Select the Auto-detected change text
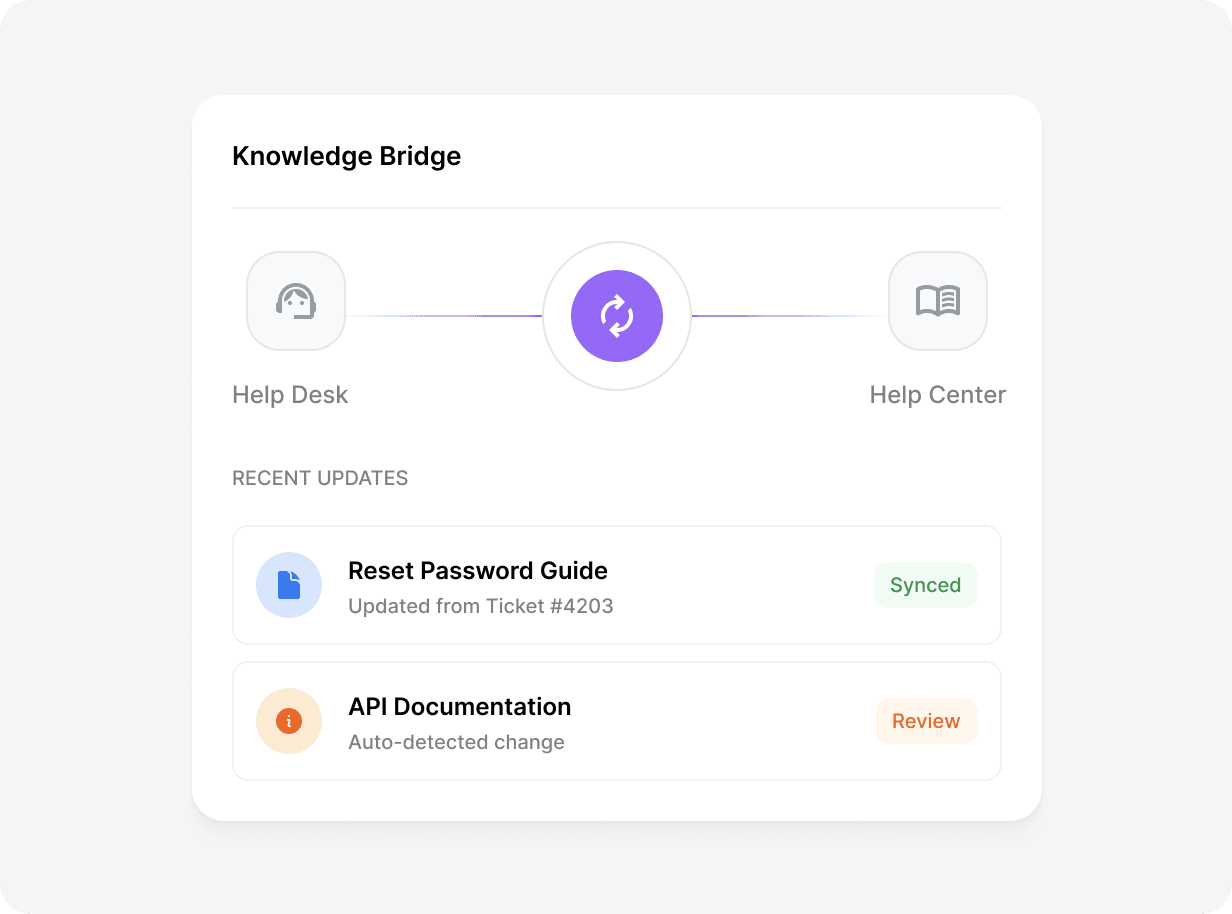The image size is (1232, 914). tap(456, 742)
